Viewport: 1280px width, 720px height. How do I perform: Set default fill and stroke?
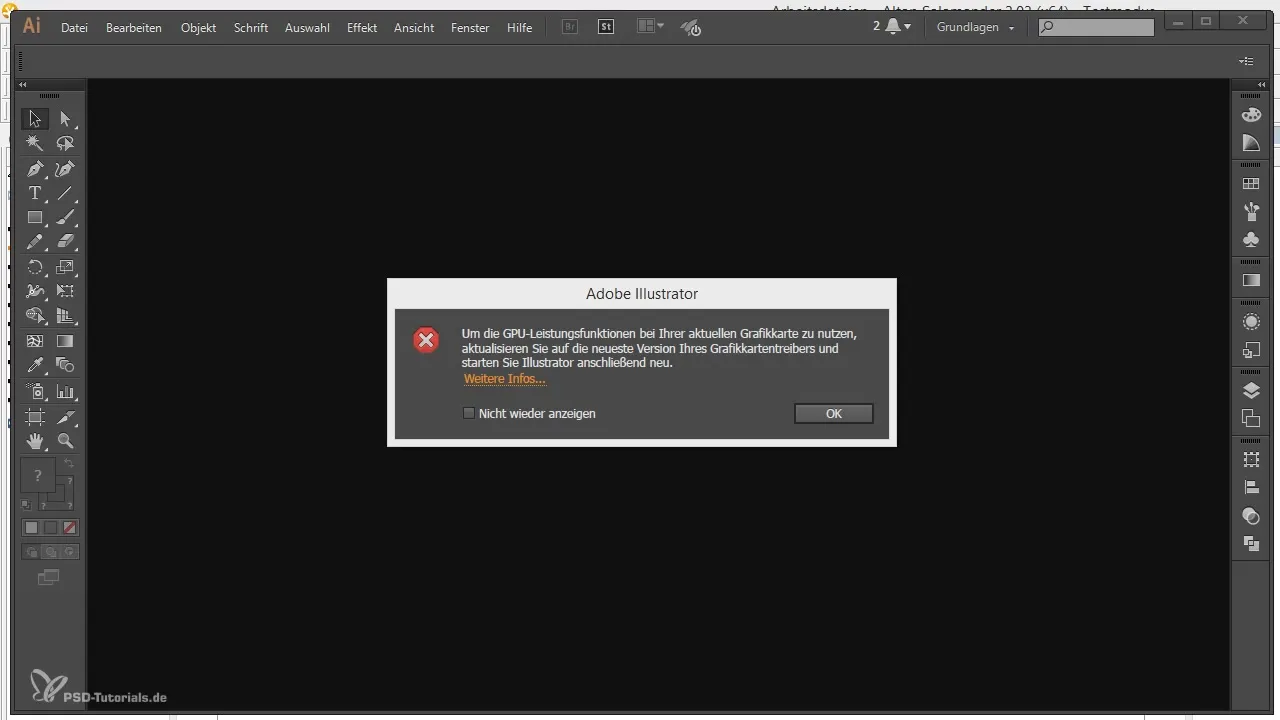coord(27,505)
